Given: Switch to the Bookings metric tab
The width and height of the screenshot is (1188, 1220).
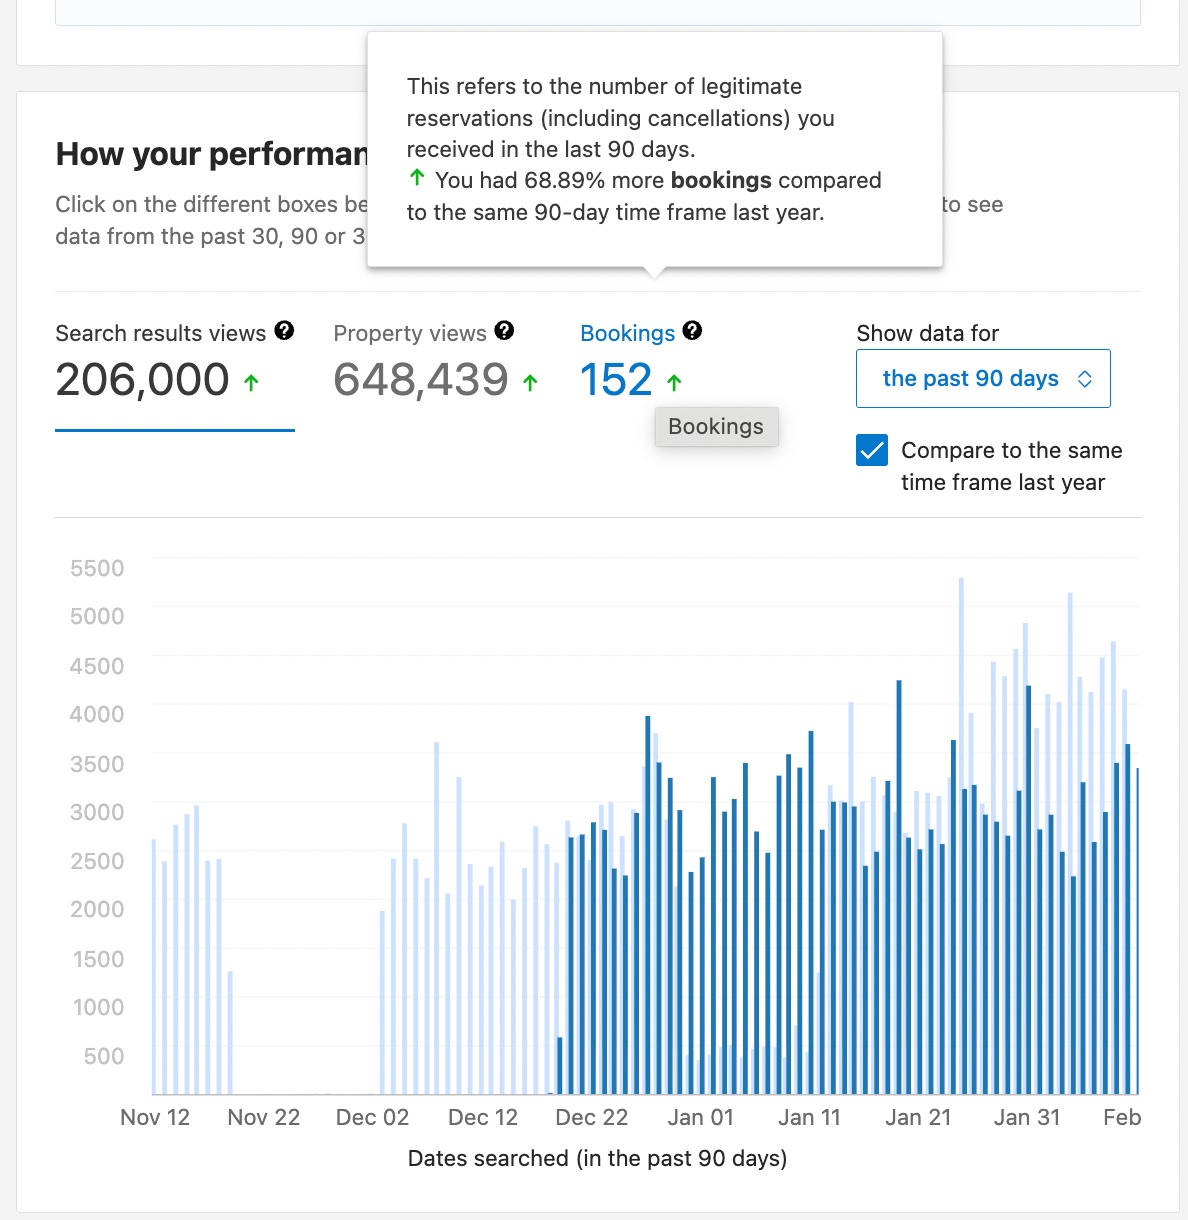Looking at the screenshot, I should click(627, 333).
